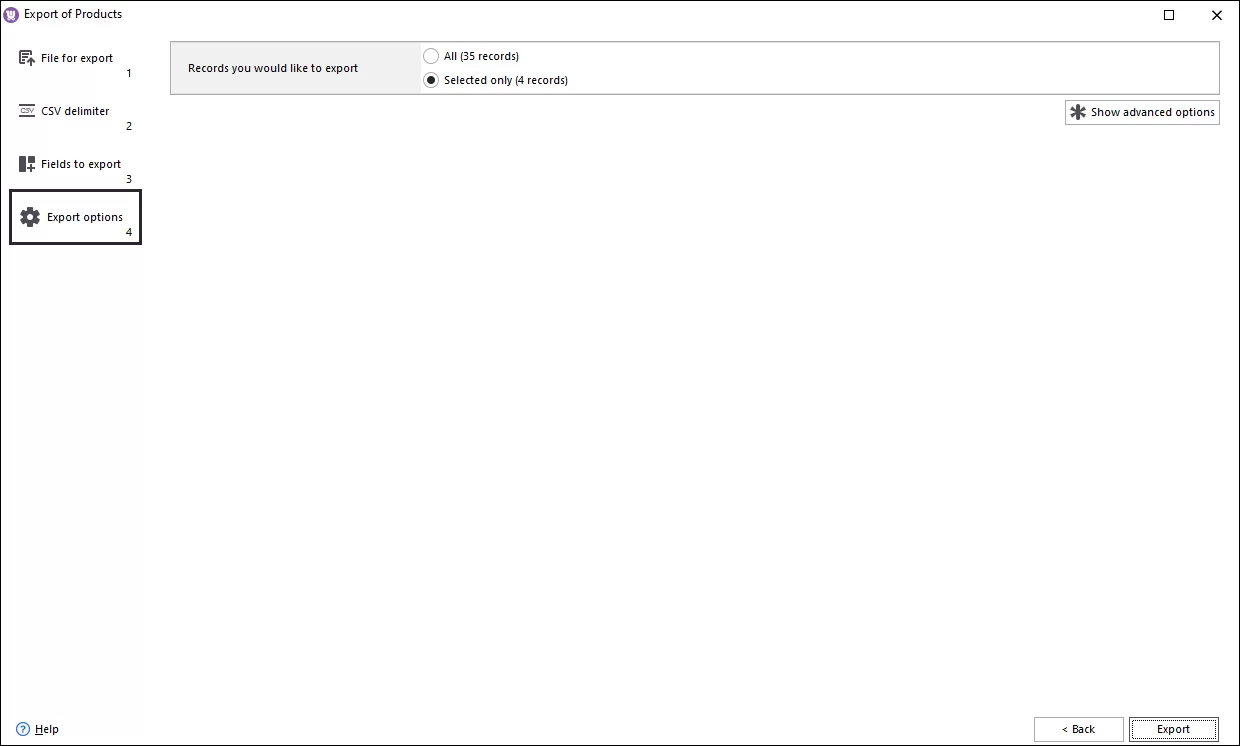Screen dimensions: 1240x746
Task: Click the asterisk icon on Show advanced options
Action: 1078,112
